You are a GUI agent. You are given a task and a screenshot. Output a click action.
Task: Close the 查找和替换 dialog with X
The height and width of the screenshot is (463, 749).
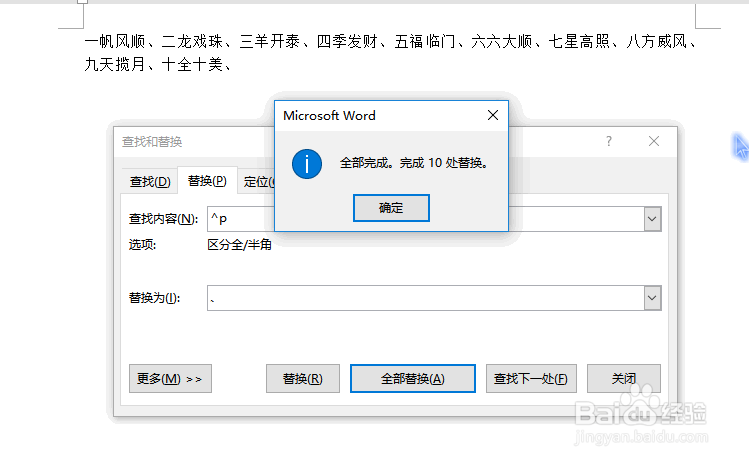click(654, 141)
